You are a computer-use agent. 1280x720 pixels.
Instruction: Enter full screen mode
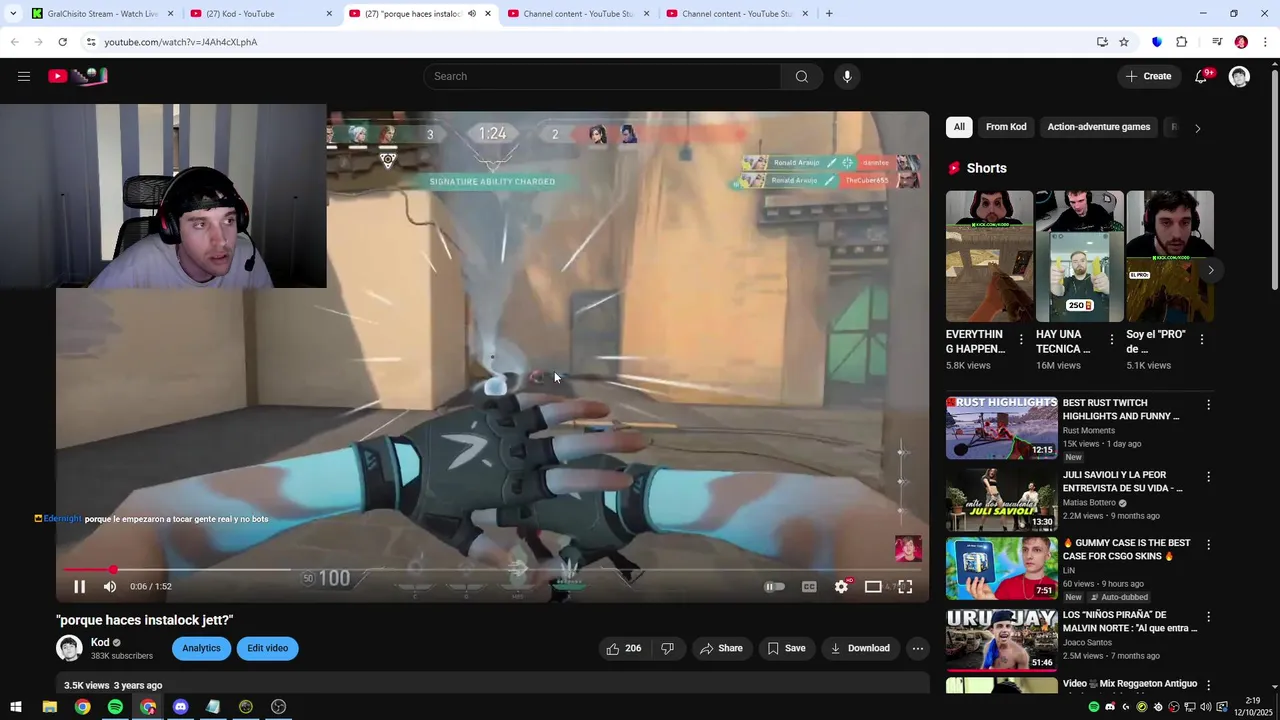[x=905, y=587]
